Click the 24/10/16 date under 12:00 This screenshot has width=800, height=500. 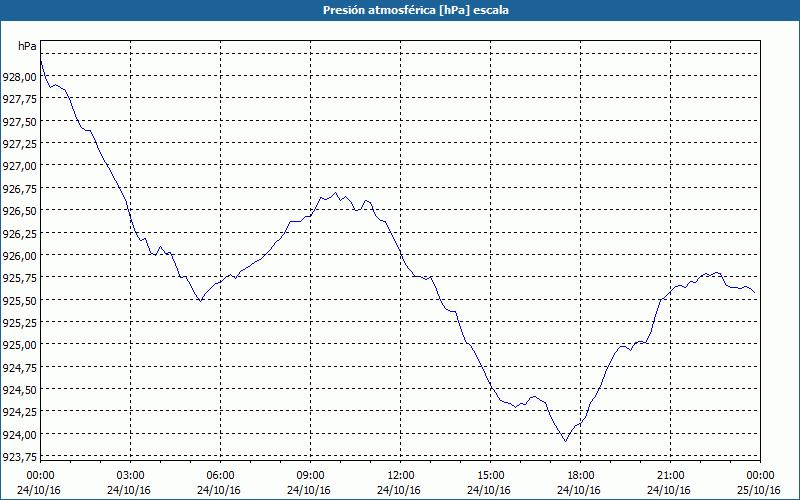pos(399,490)
